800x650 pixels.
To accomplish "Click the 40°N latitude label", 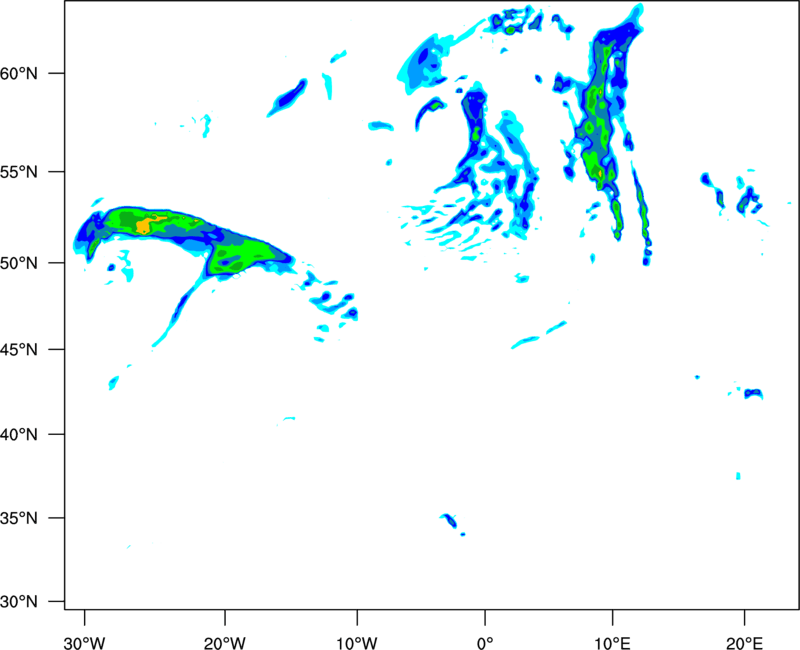I will point(19,435).
